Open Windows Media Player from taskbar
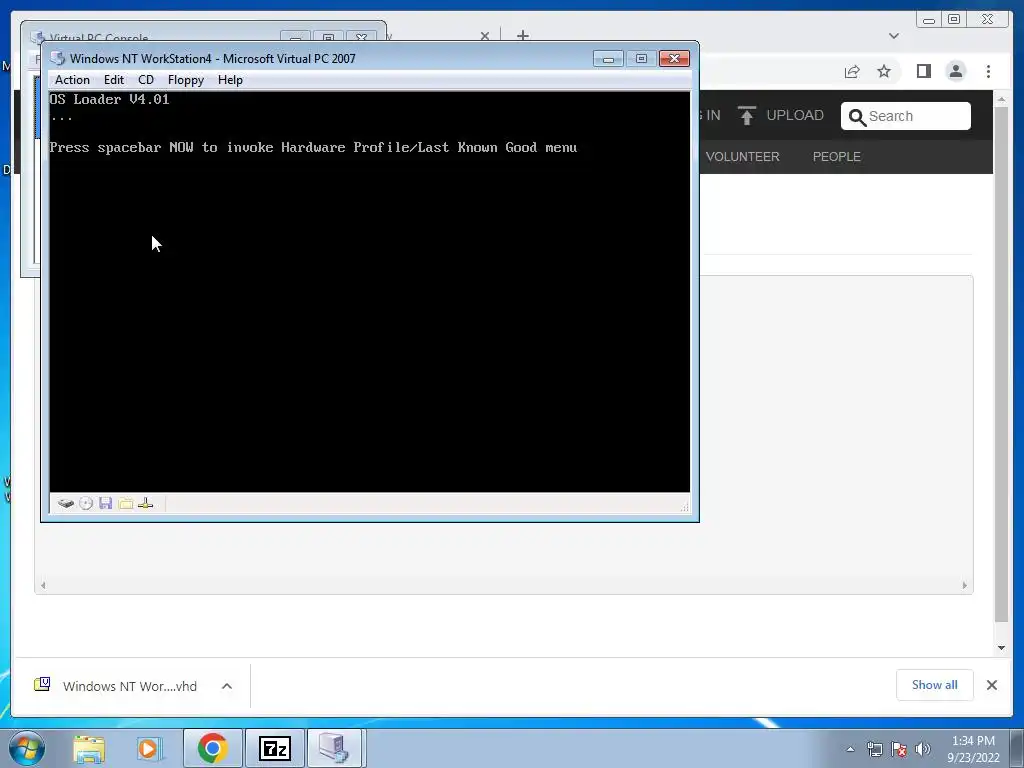This screenshot has width=1024, height=768. 149,748
